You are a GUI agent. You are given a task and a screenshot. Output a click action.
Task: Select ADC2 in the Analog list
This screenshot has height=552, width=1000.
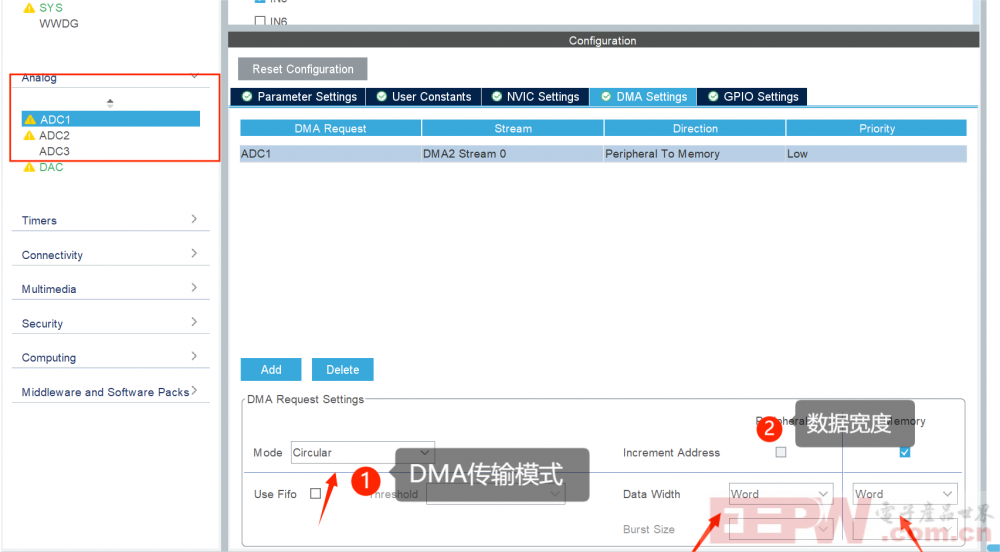[x=54, y=135]
